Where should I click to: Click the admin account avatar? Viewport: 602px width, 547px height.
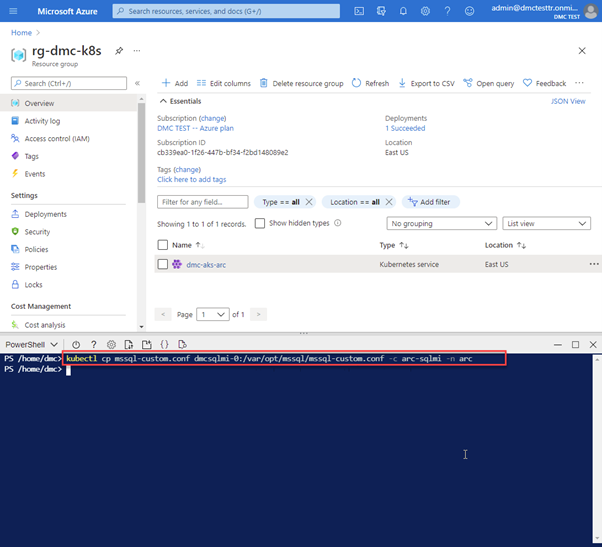point(590,11)
